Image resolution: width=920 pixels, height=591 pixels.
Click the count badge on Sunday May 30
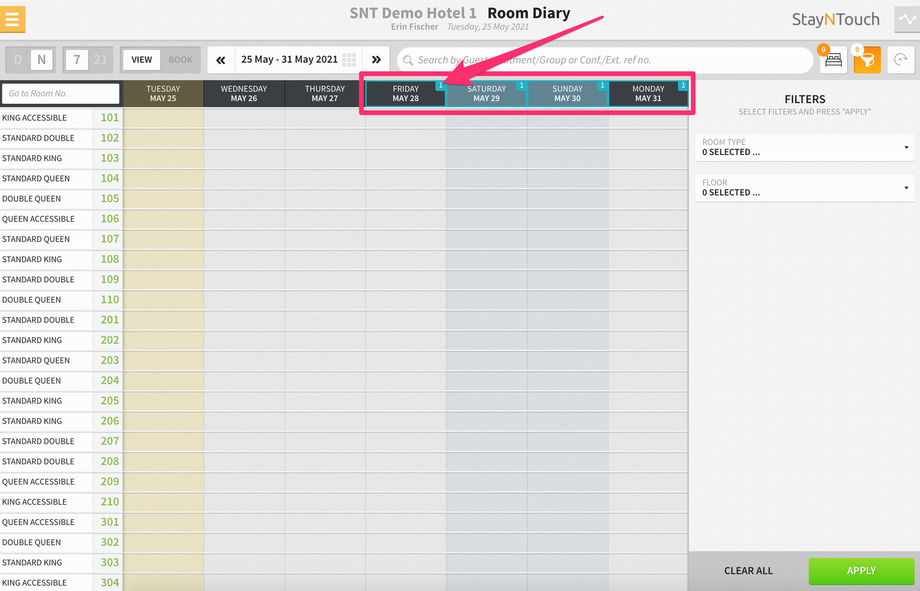click(602, 86)
